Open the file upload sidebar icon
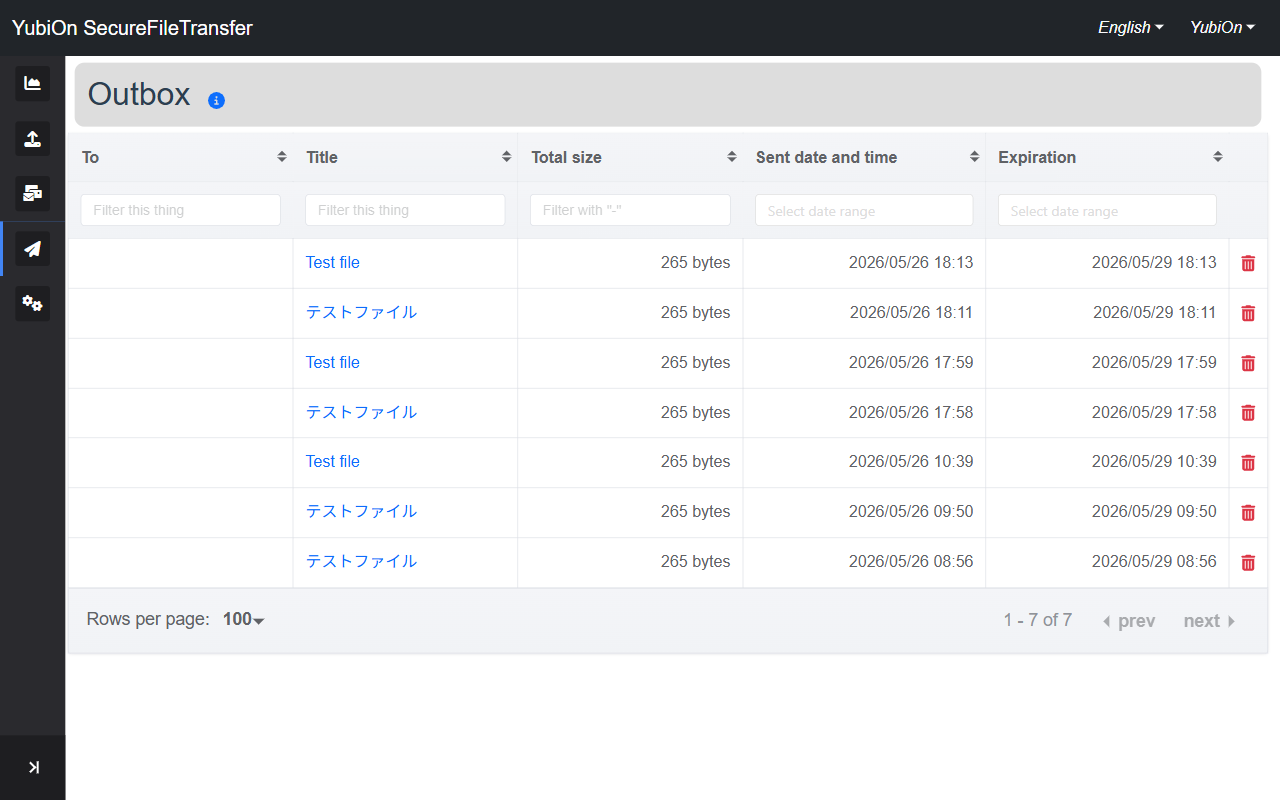Viewport: 1280px width, 800px height. click(32, 138)
